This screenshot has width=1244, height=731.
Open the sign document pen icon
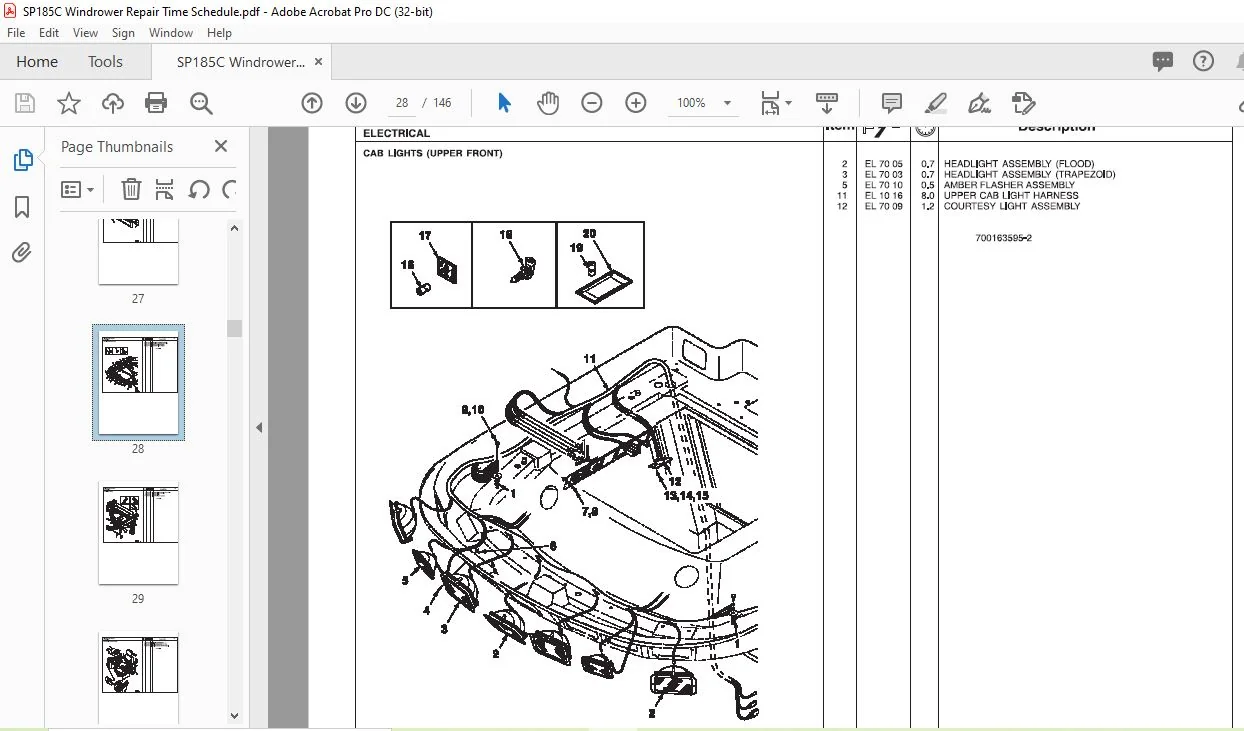tap(979, 103)
